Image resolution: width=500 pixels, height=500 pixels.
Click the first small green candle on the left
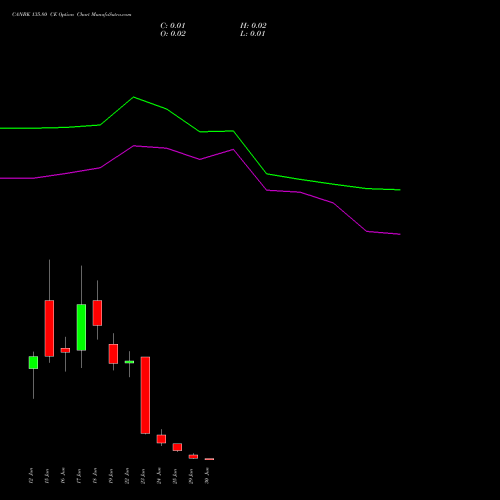pyautogui.click(x=33, y=362)
